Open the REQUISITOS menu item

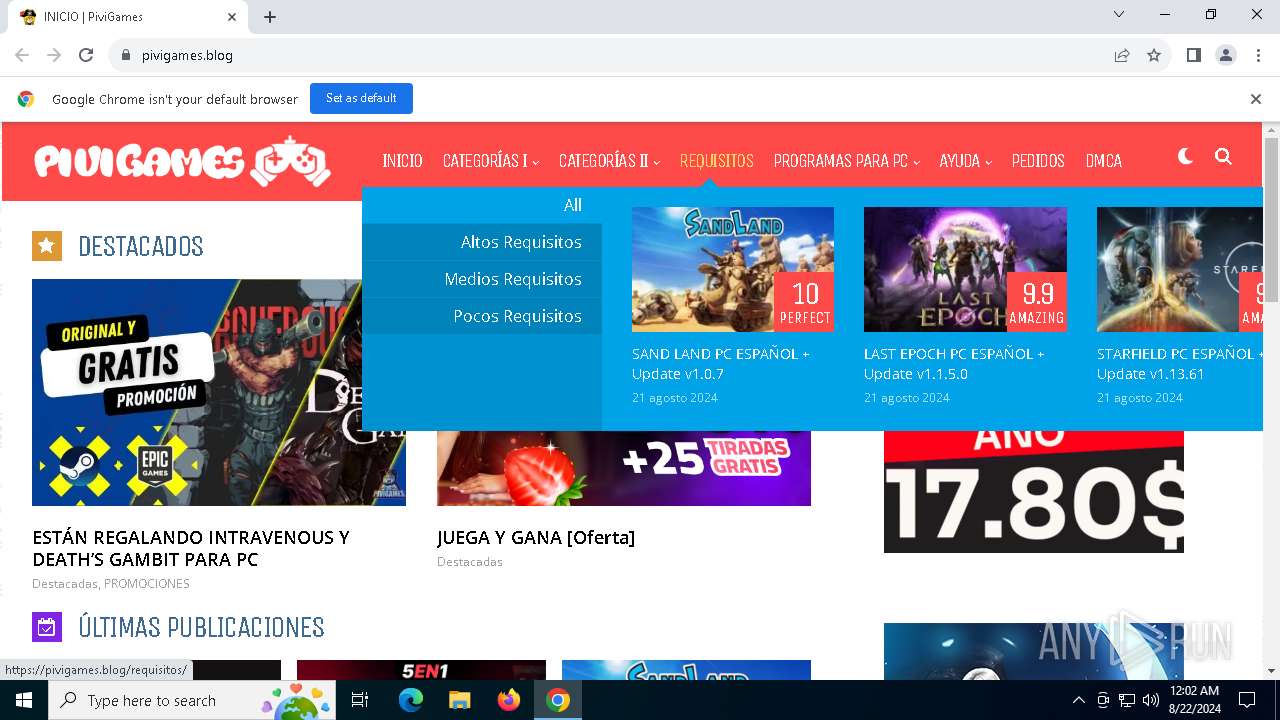point(717,161)
